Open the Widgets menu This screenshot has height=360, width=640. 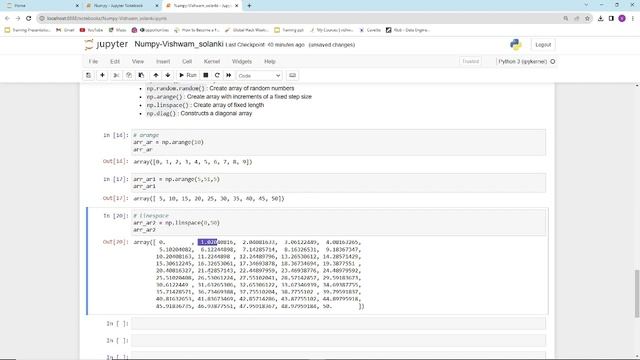[x=242, y=62]
